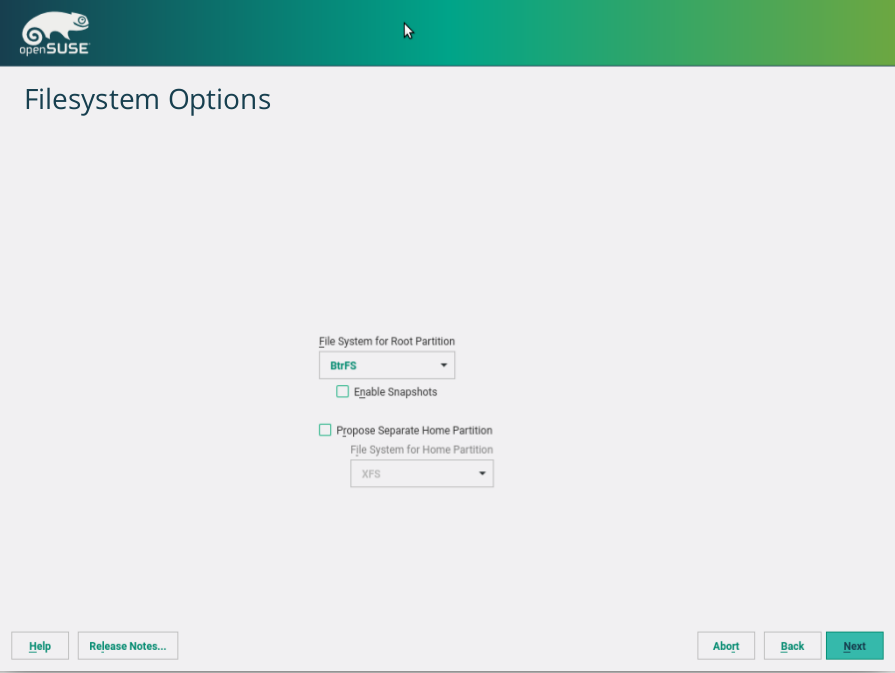
Task: Expand the root partition dropdown arrow
Action: [x=443, y=365]
